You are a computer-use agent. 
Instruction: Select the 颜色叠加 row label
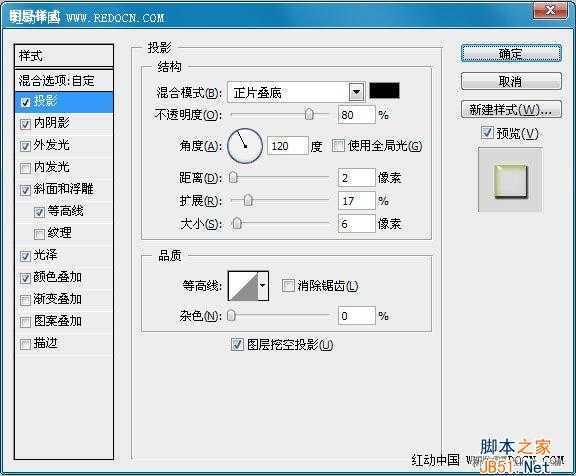tap(57, 277)
